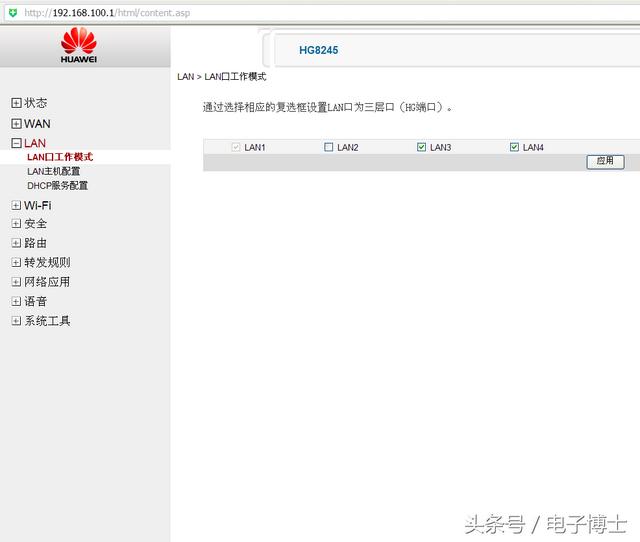Open the 系统工具 menu label
640x542 pixels.
click(x=47, y=321)
